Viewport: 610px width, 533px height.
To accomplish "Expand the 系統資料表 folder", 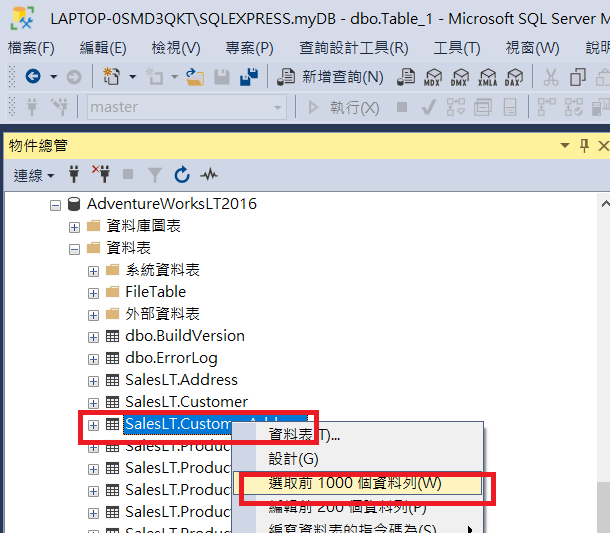I will [x=93, y=271].
